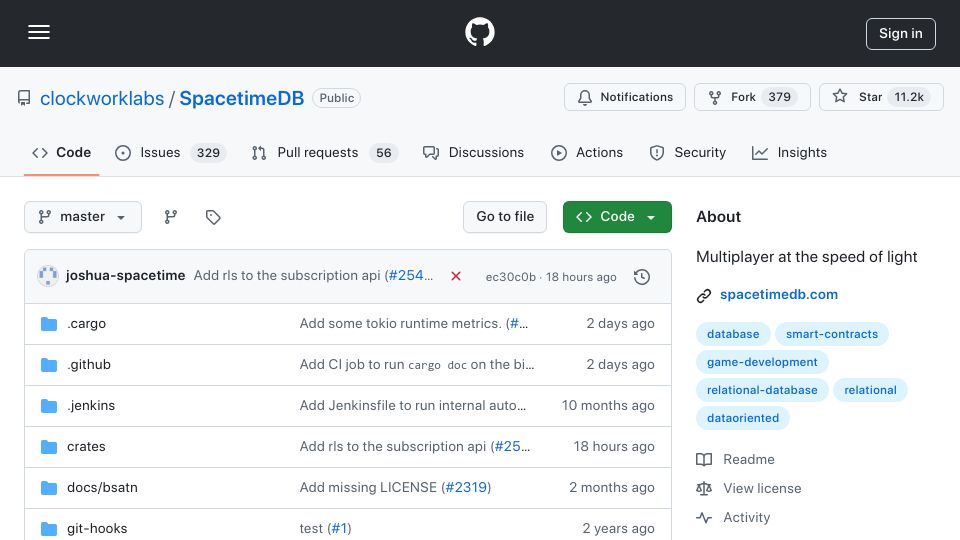Click the .cargo folder icon
Image resolution: width=960 pixels, height=540 pixels.
[49, 324]
